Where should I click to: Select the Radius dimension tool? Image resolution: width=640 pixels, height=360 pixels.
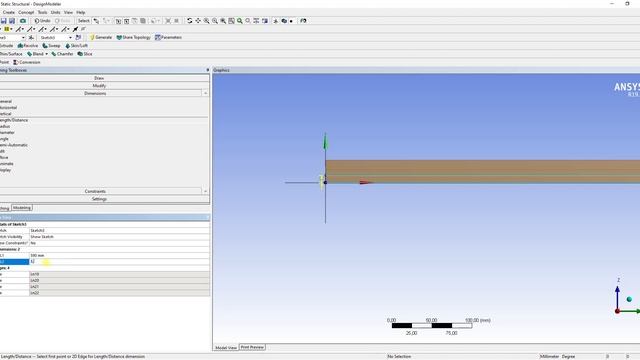(x=5, y=127)
